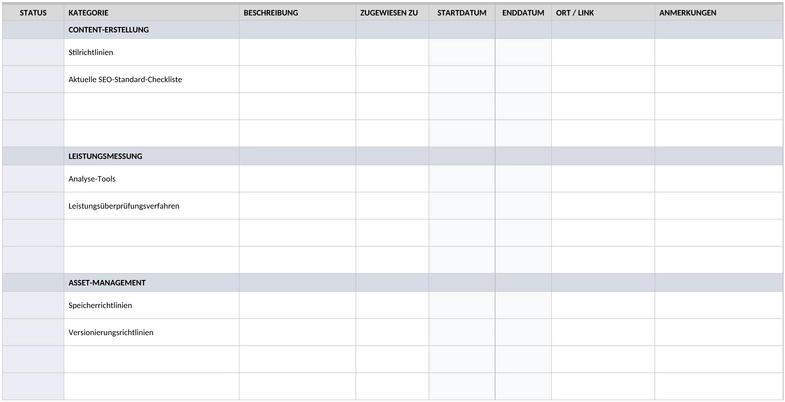Select the CONTENT-ERSTELLUNG section row

pos(392,30)
